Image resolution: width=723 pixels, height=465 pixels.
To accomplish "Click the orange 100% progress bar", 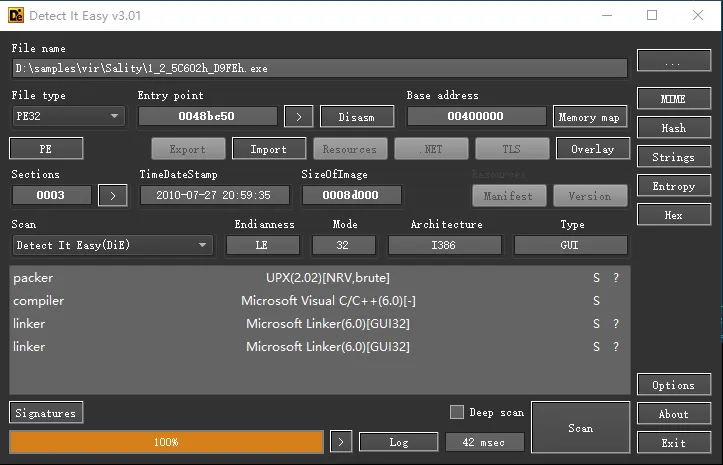I will (x=166, y=442).
